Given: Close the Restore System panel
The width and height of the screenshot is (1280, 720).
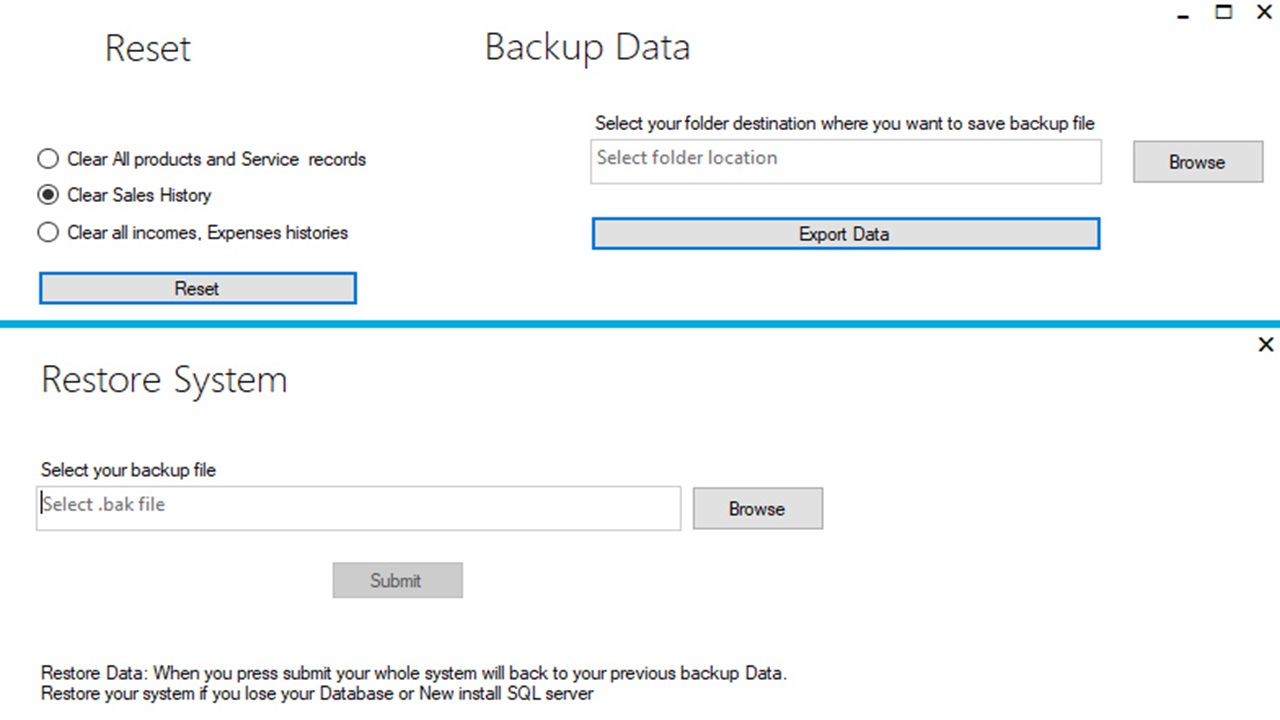Looking at the screenshot, I should (x=1265, y=344).
